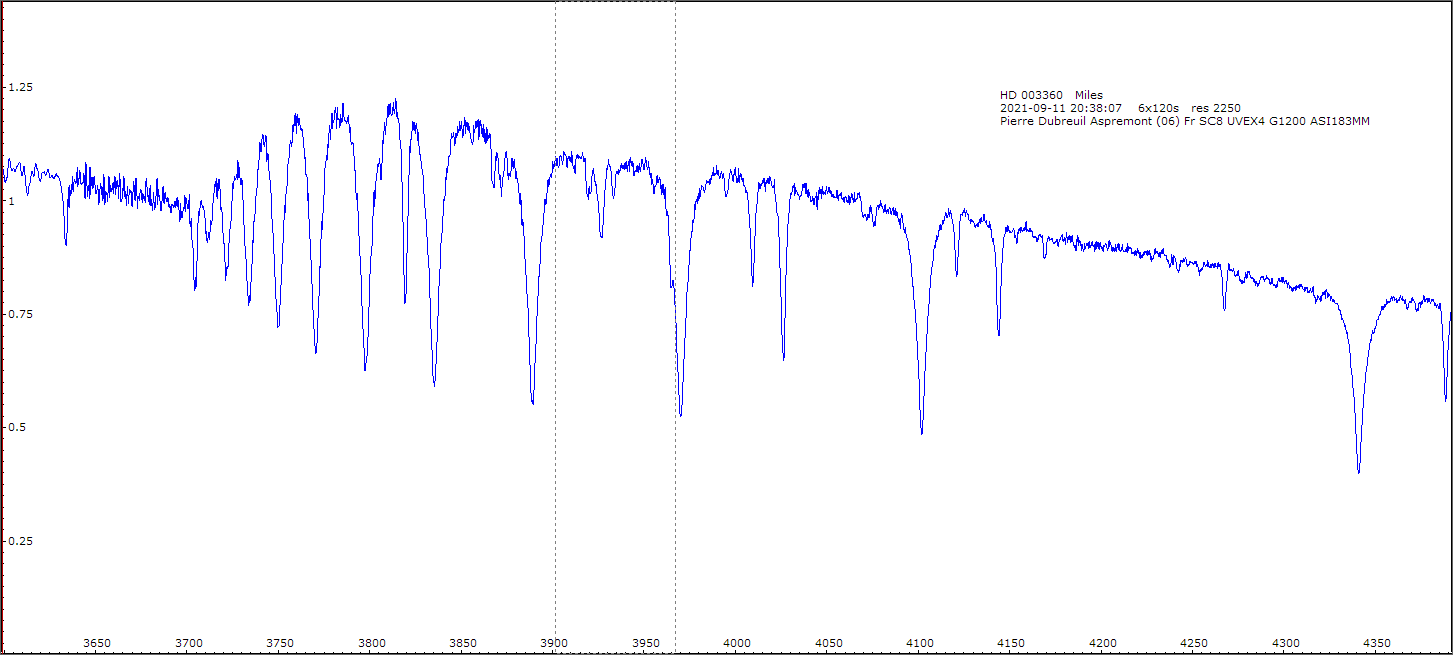
Task: Click the 0.75 y-axis label
Action: point(20,314)
